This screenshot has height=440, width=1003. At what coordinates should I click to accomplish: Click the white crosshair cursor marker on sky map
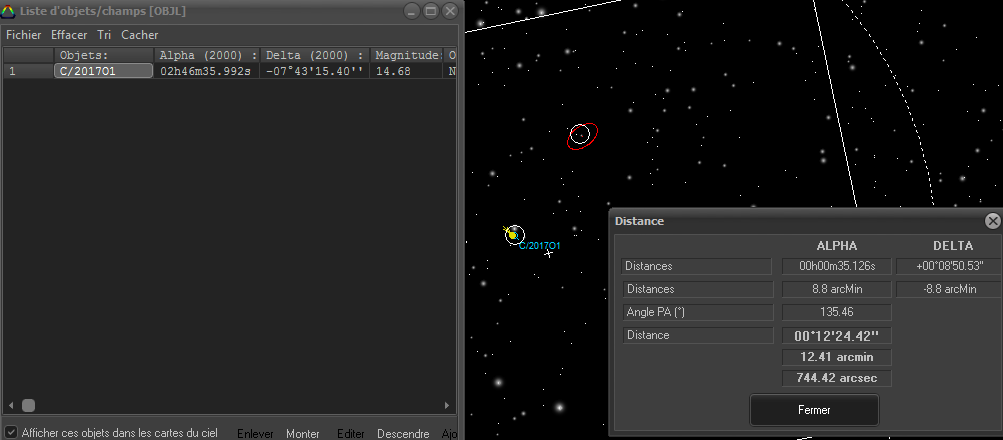[548, 253]
